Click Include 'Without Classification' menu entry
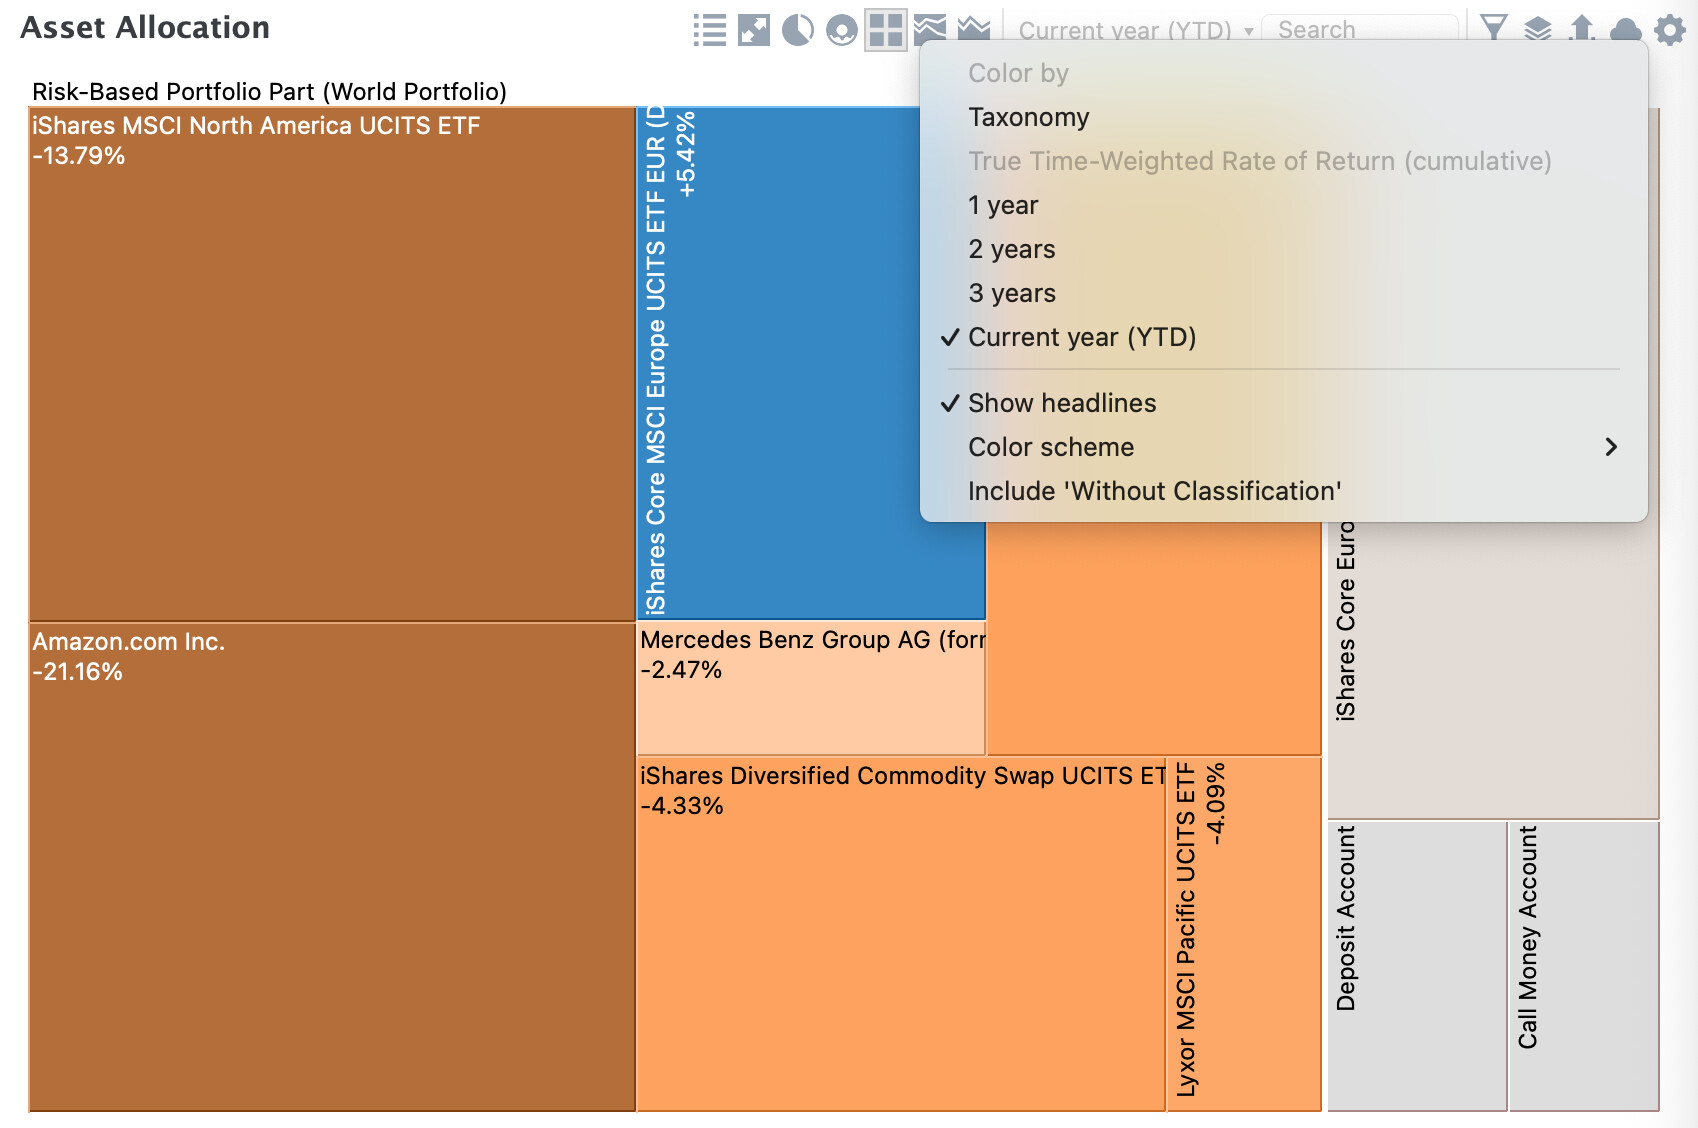This screenshot has height=1128, width=1698. (x=1154, y=491)
